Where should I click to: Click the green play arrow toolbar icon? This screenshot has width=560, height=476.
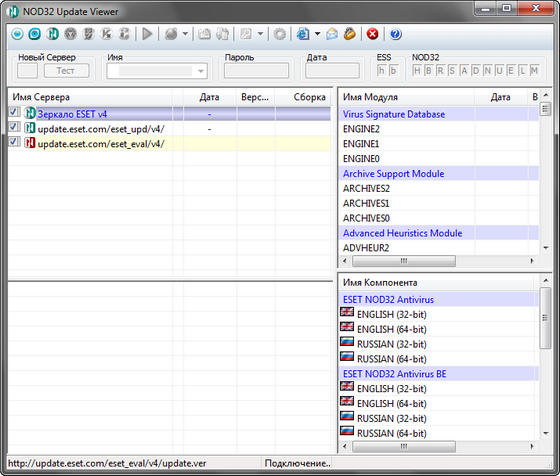(x=147, y=34)
